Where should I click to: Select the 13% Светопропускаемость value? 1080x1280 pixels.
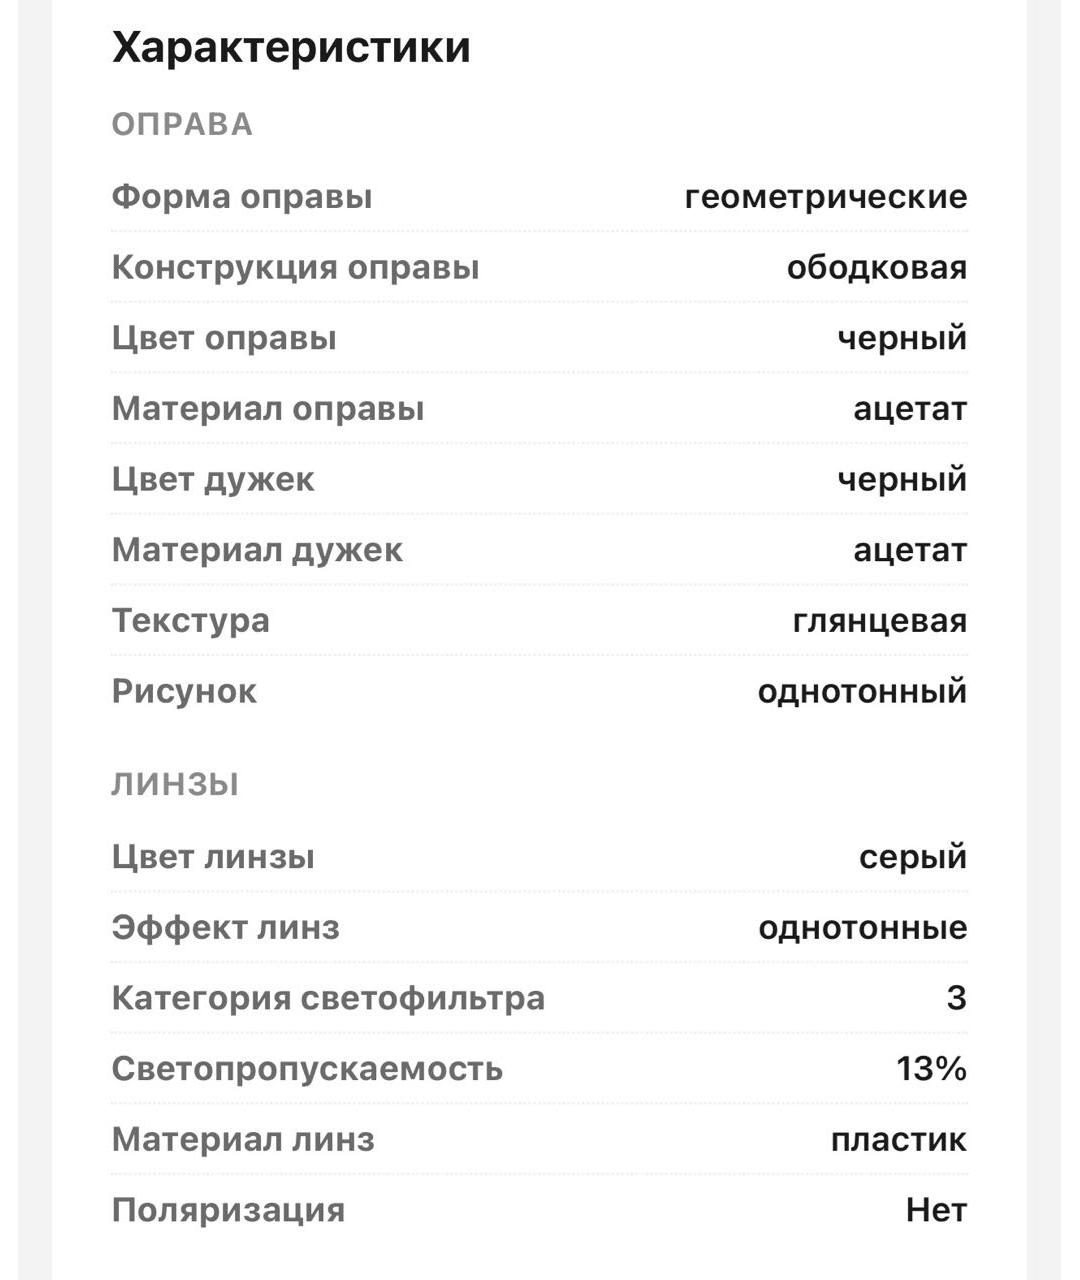pyautogui.click(x=932, y=1069)
